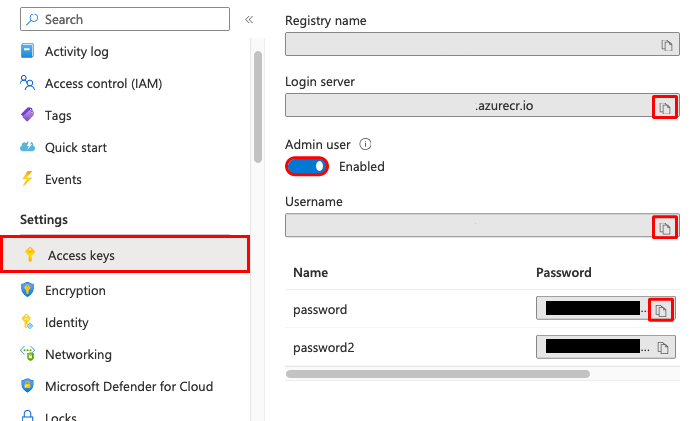Copy the Login server address
The width and height of the screenshot is (700, 421).
665,108
